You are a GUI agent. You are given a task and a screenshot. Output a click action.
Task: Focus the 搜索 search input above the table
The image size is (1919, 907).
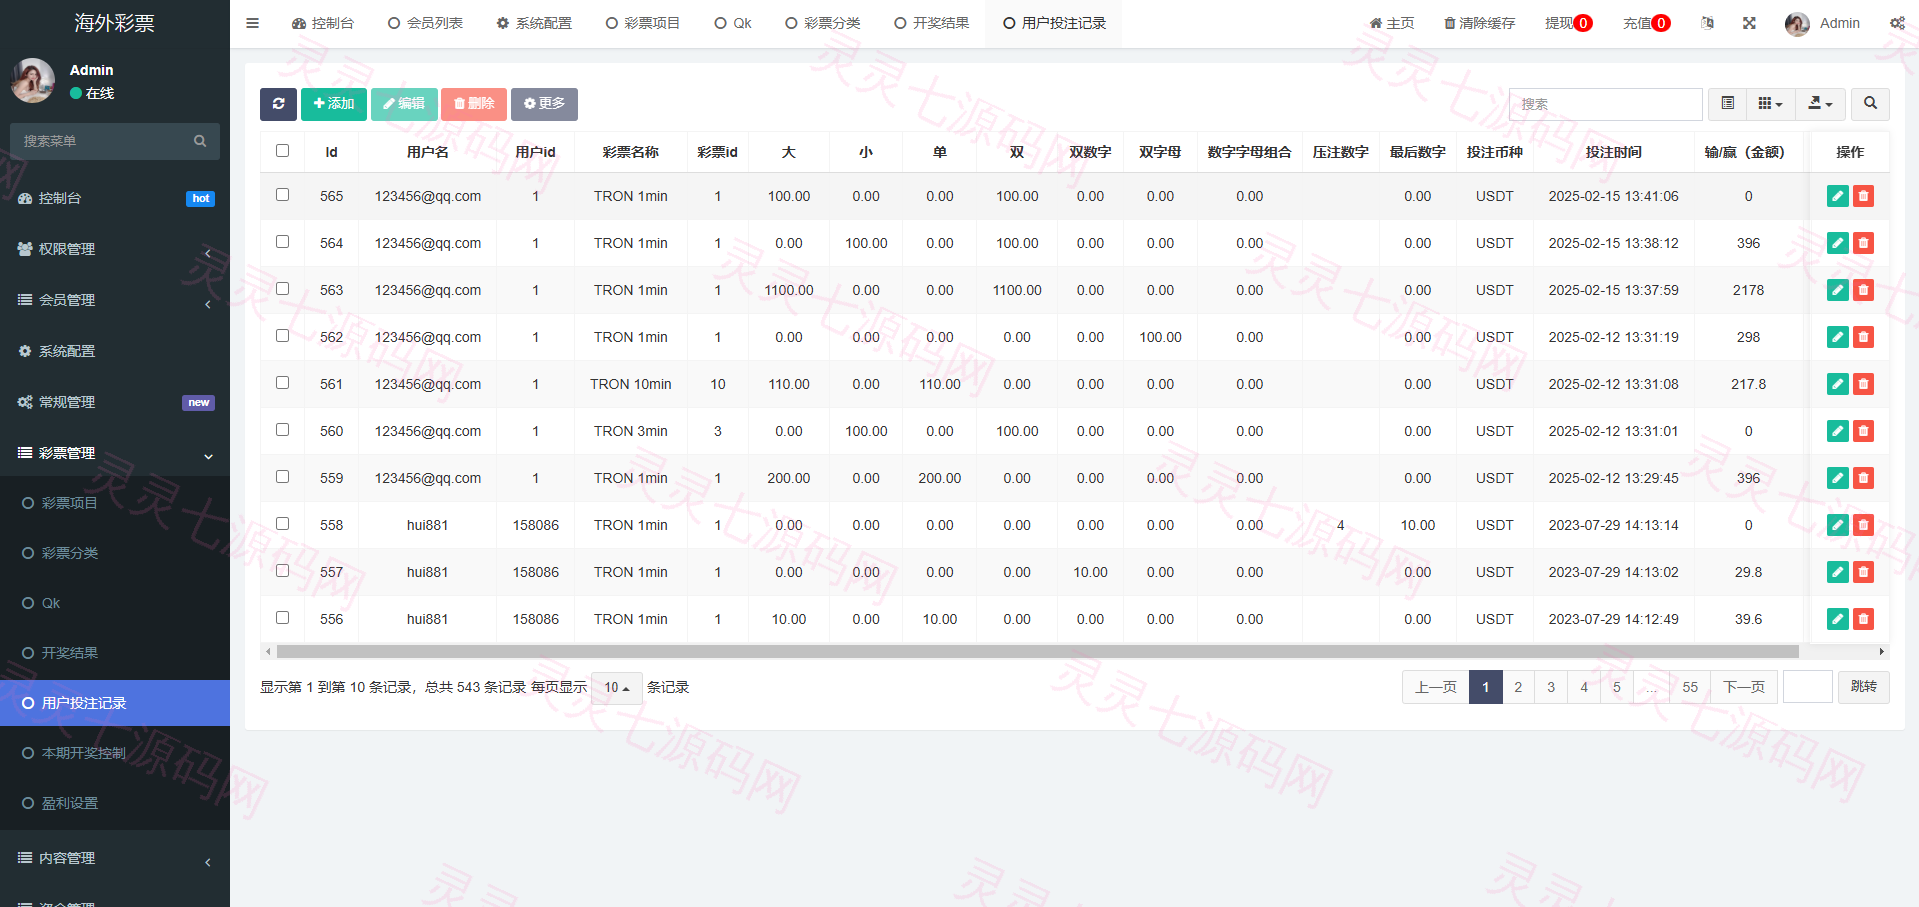pyautogui.click(x=1605, y=104)
